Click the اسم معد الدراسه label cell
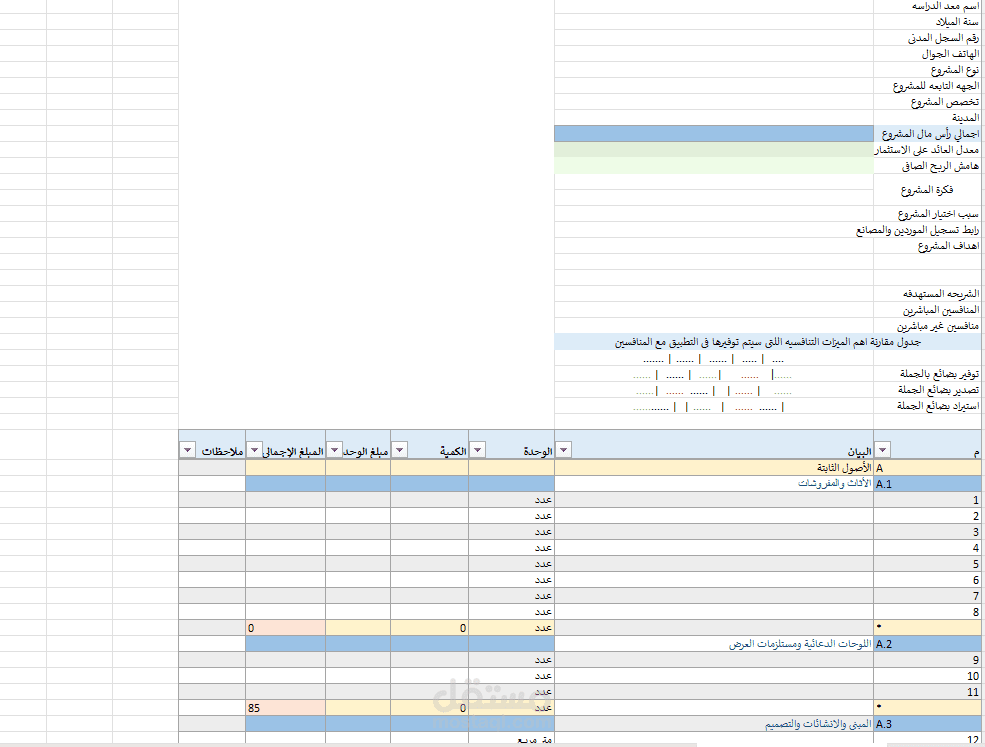The height and width of the screenshot is (747, 985). [x=927, y=6]
